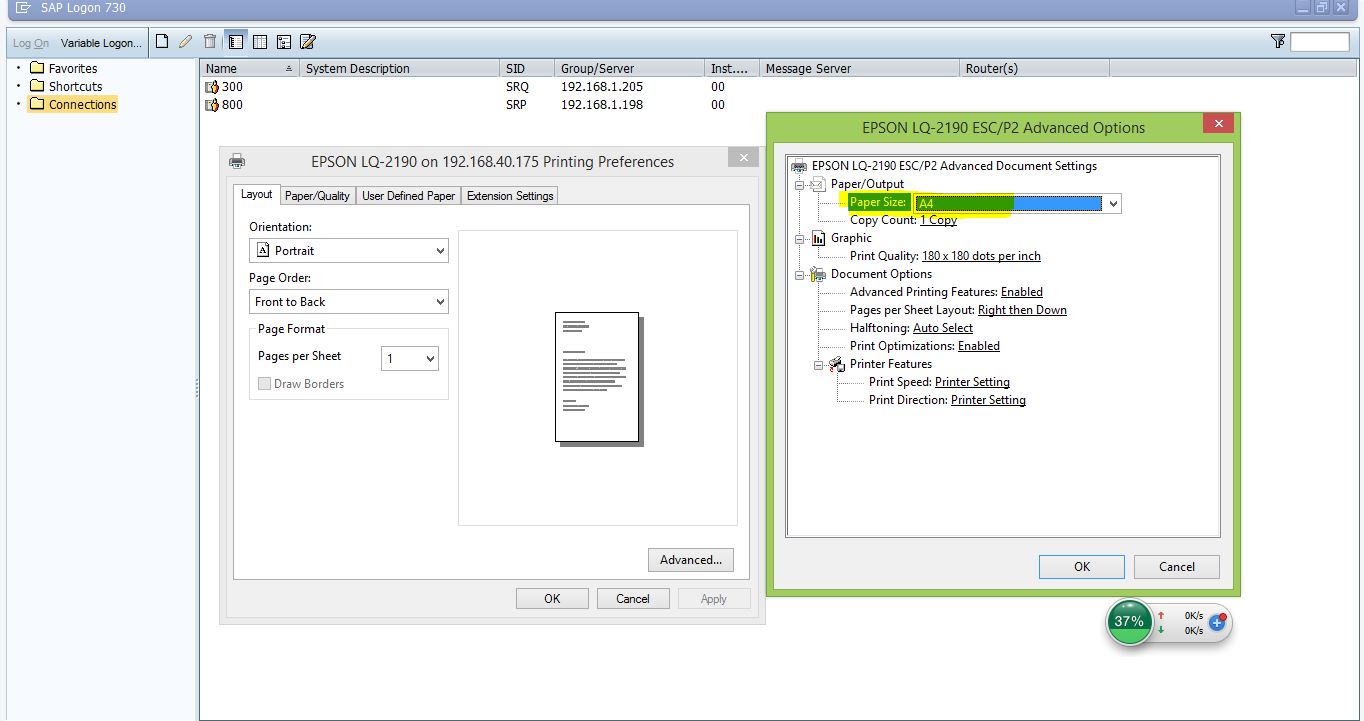
Task: Click the SAP Logon title bar icon
Action: [x=22, y=7]
